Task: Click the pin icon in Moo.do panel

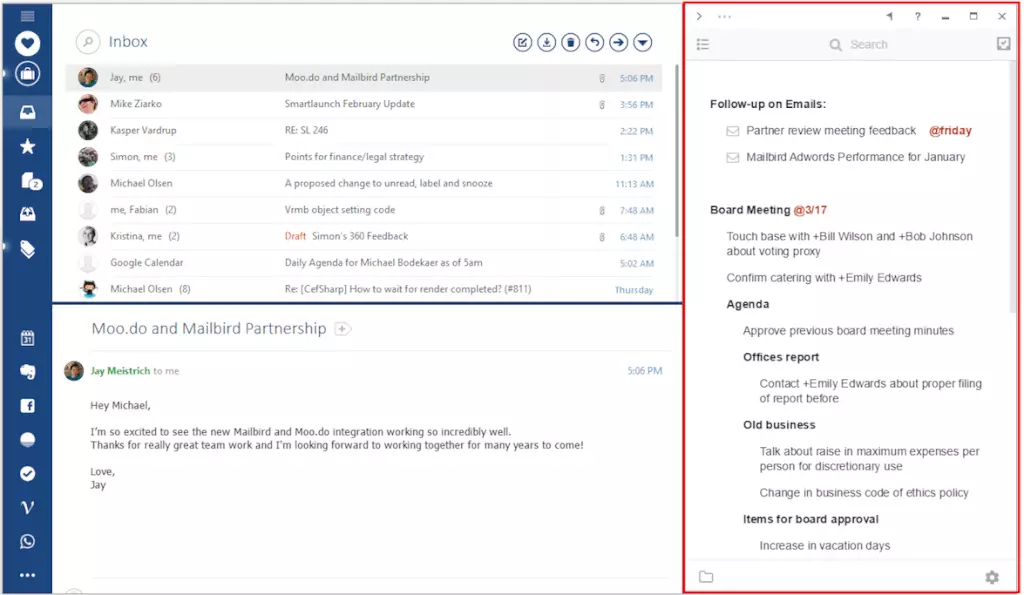Action: (x=889, y=16)
